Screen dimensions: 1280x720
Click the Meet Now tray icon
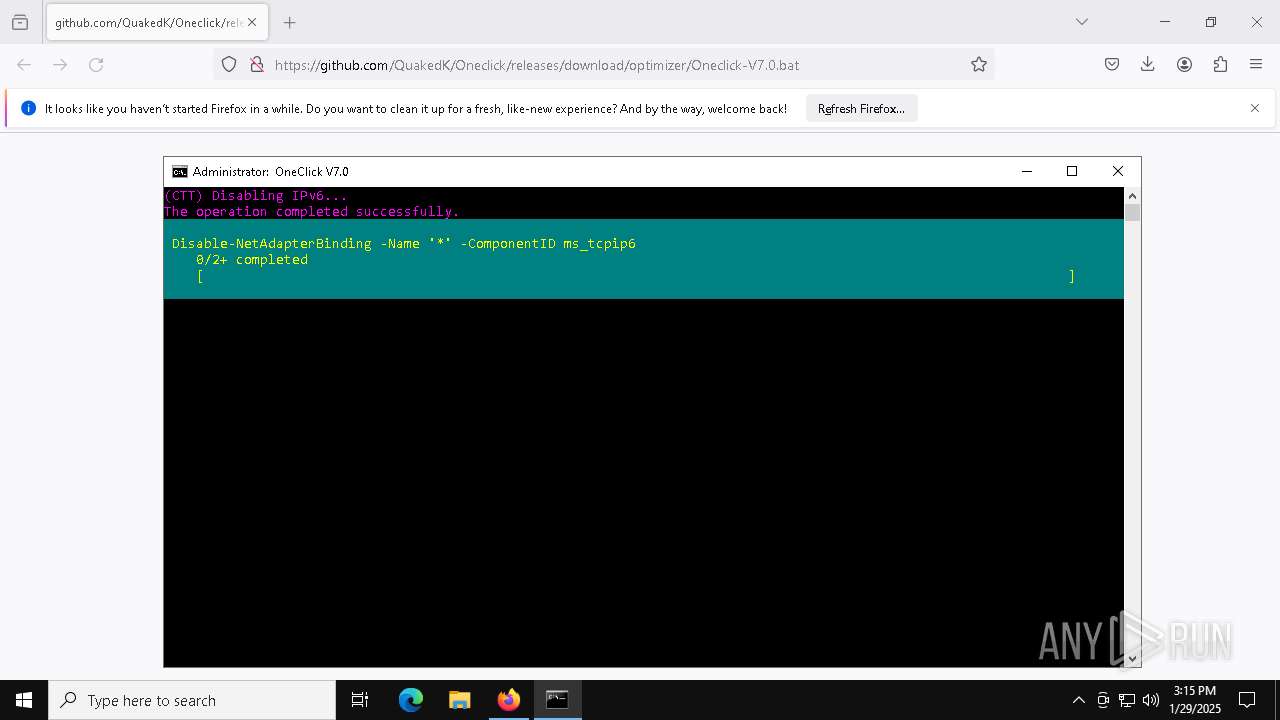(1103, 700)
